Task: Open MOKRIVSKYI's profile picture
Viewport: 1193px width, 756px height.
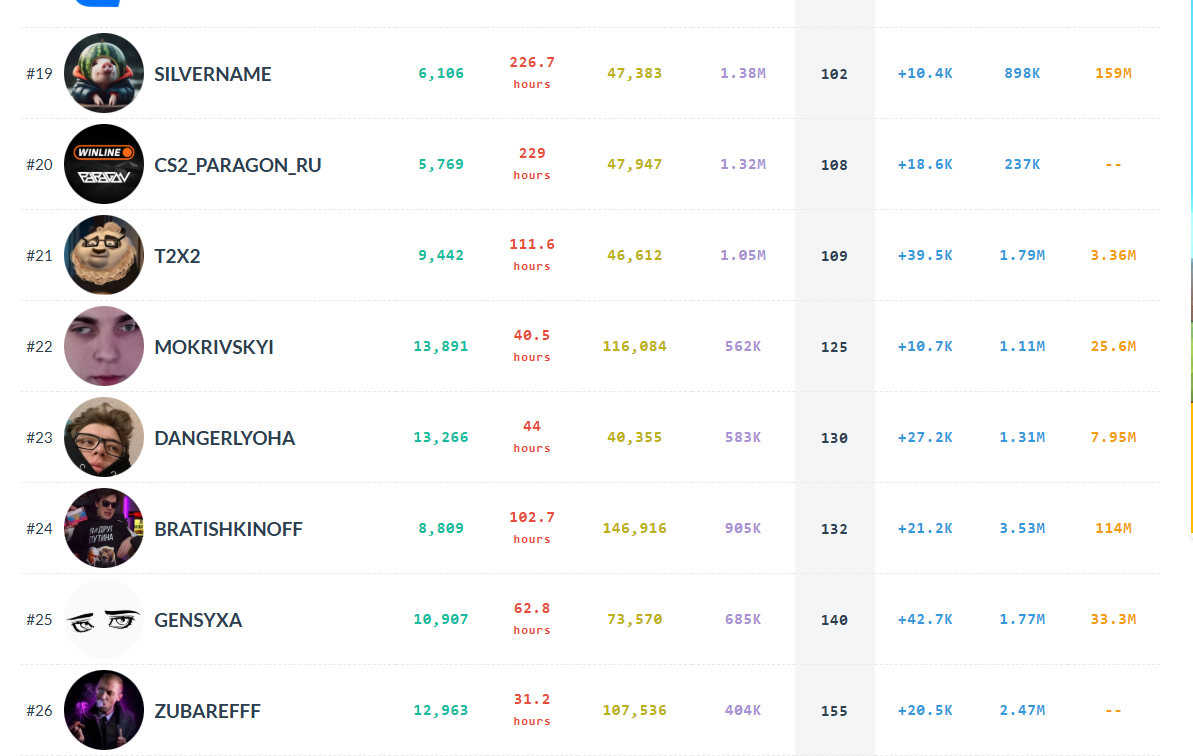Action: point(103,346)
